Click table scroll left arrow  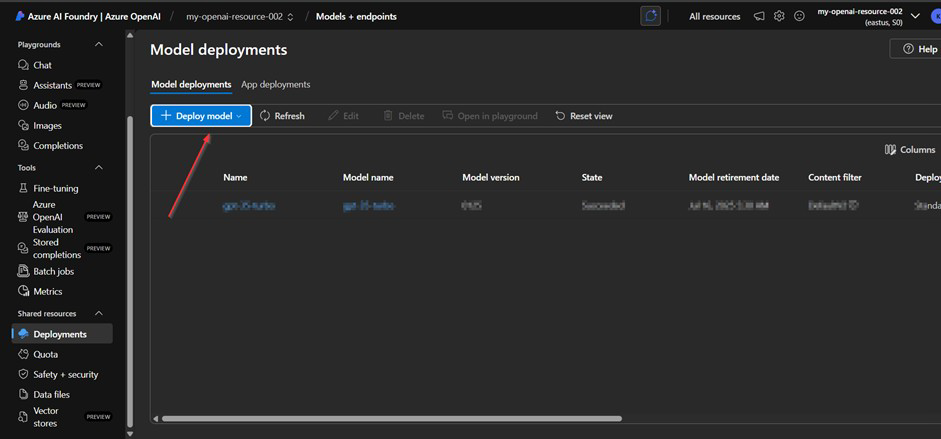[155, 419]
